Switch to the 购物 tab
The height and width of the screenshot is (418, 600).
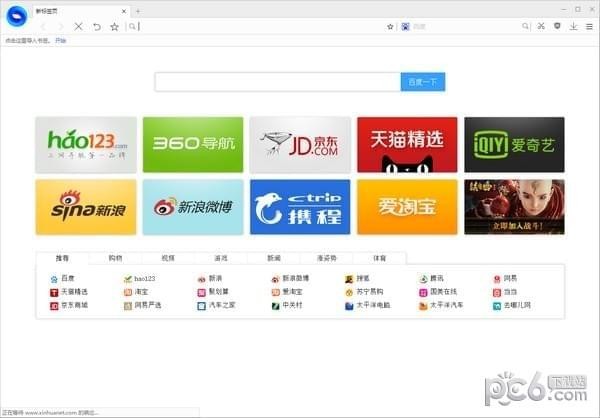(x=115, y=258)
